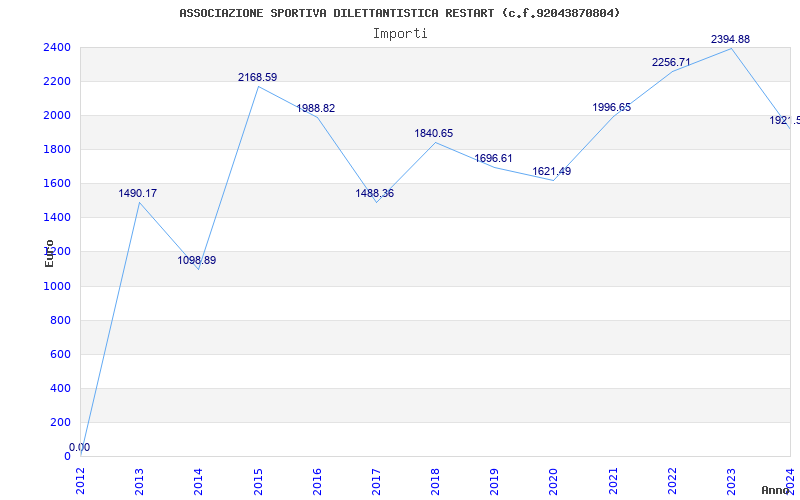This screenshot has height=500, width=800.
Task: Click the 1800 y-axis tick label
Action: (58, 149)
